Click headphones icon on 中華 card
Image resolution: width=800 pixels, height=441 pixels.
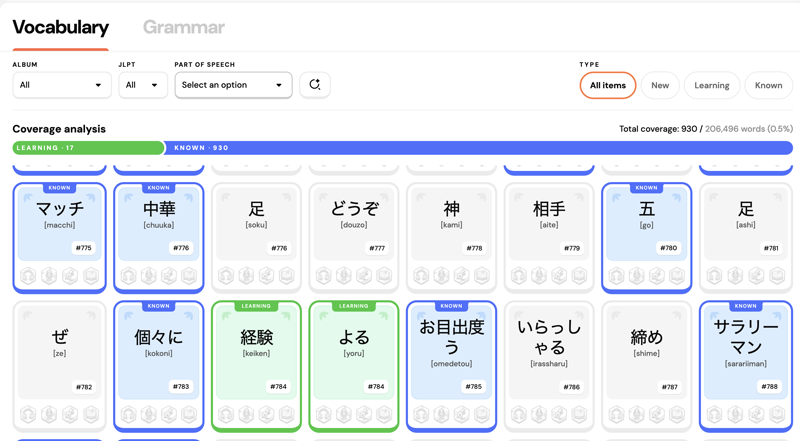pos(128,276)
